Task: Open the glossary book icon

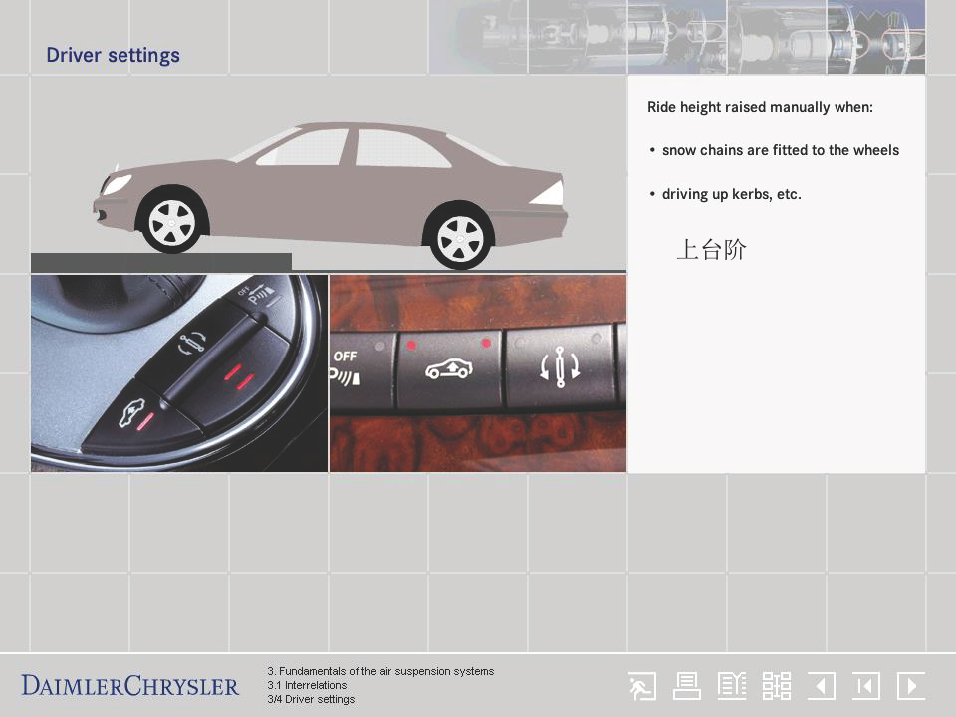Action: click(x=732, y=687)
